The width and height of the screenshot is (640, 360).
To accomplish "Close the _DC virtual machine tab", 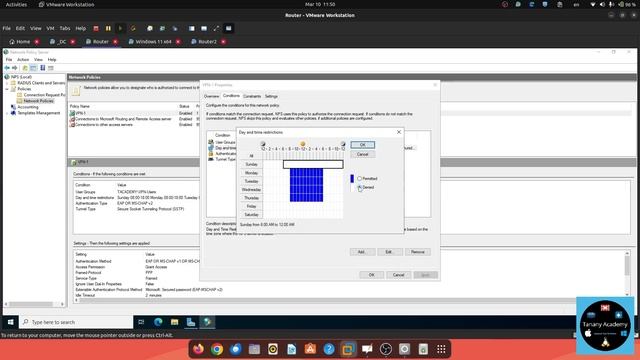I will [73, 42].
